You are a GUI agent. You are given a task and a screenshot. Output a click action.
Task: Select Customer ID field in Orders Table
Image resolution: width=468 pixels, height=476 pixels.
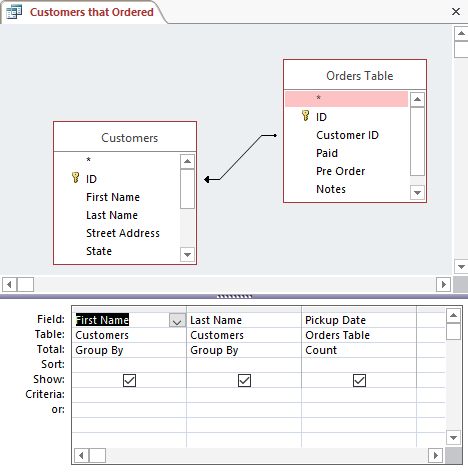pyautogui.click(x=346, y=135)
